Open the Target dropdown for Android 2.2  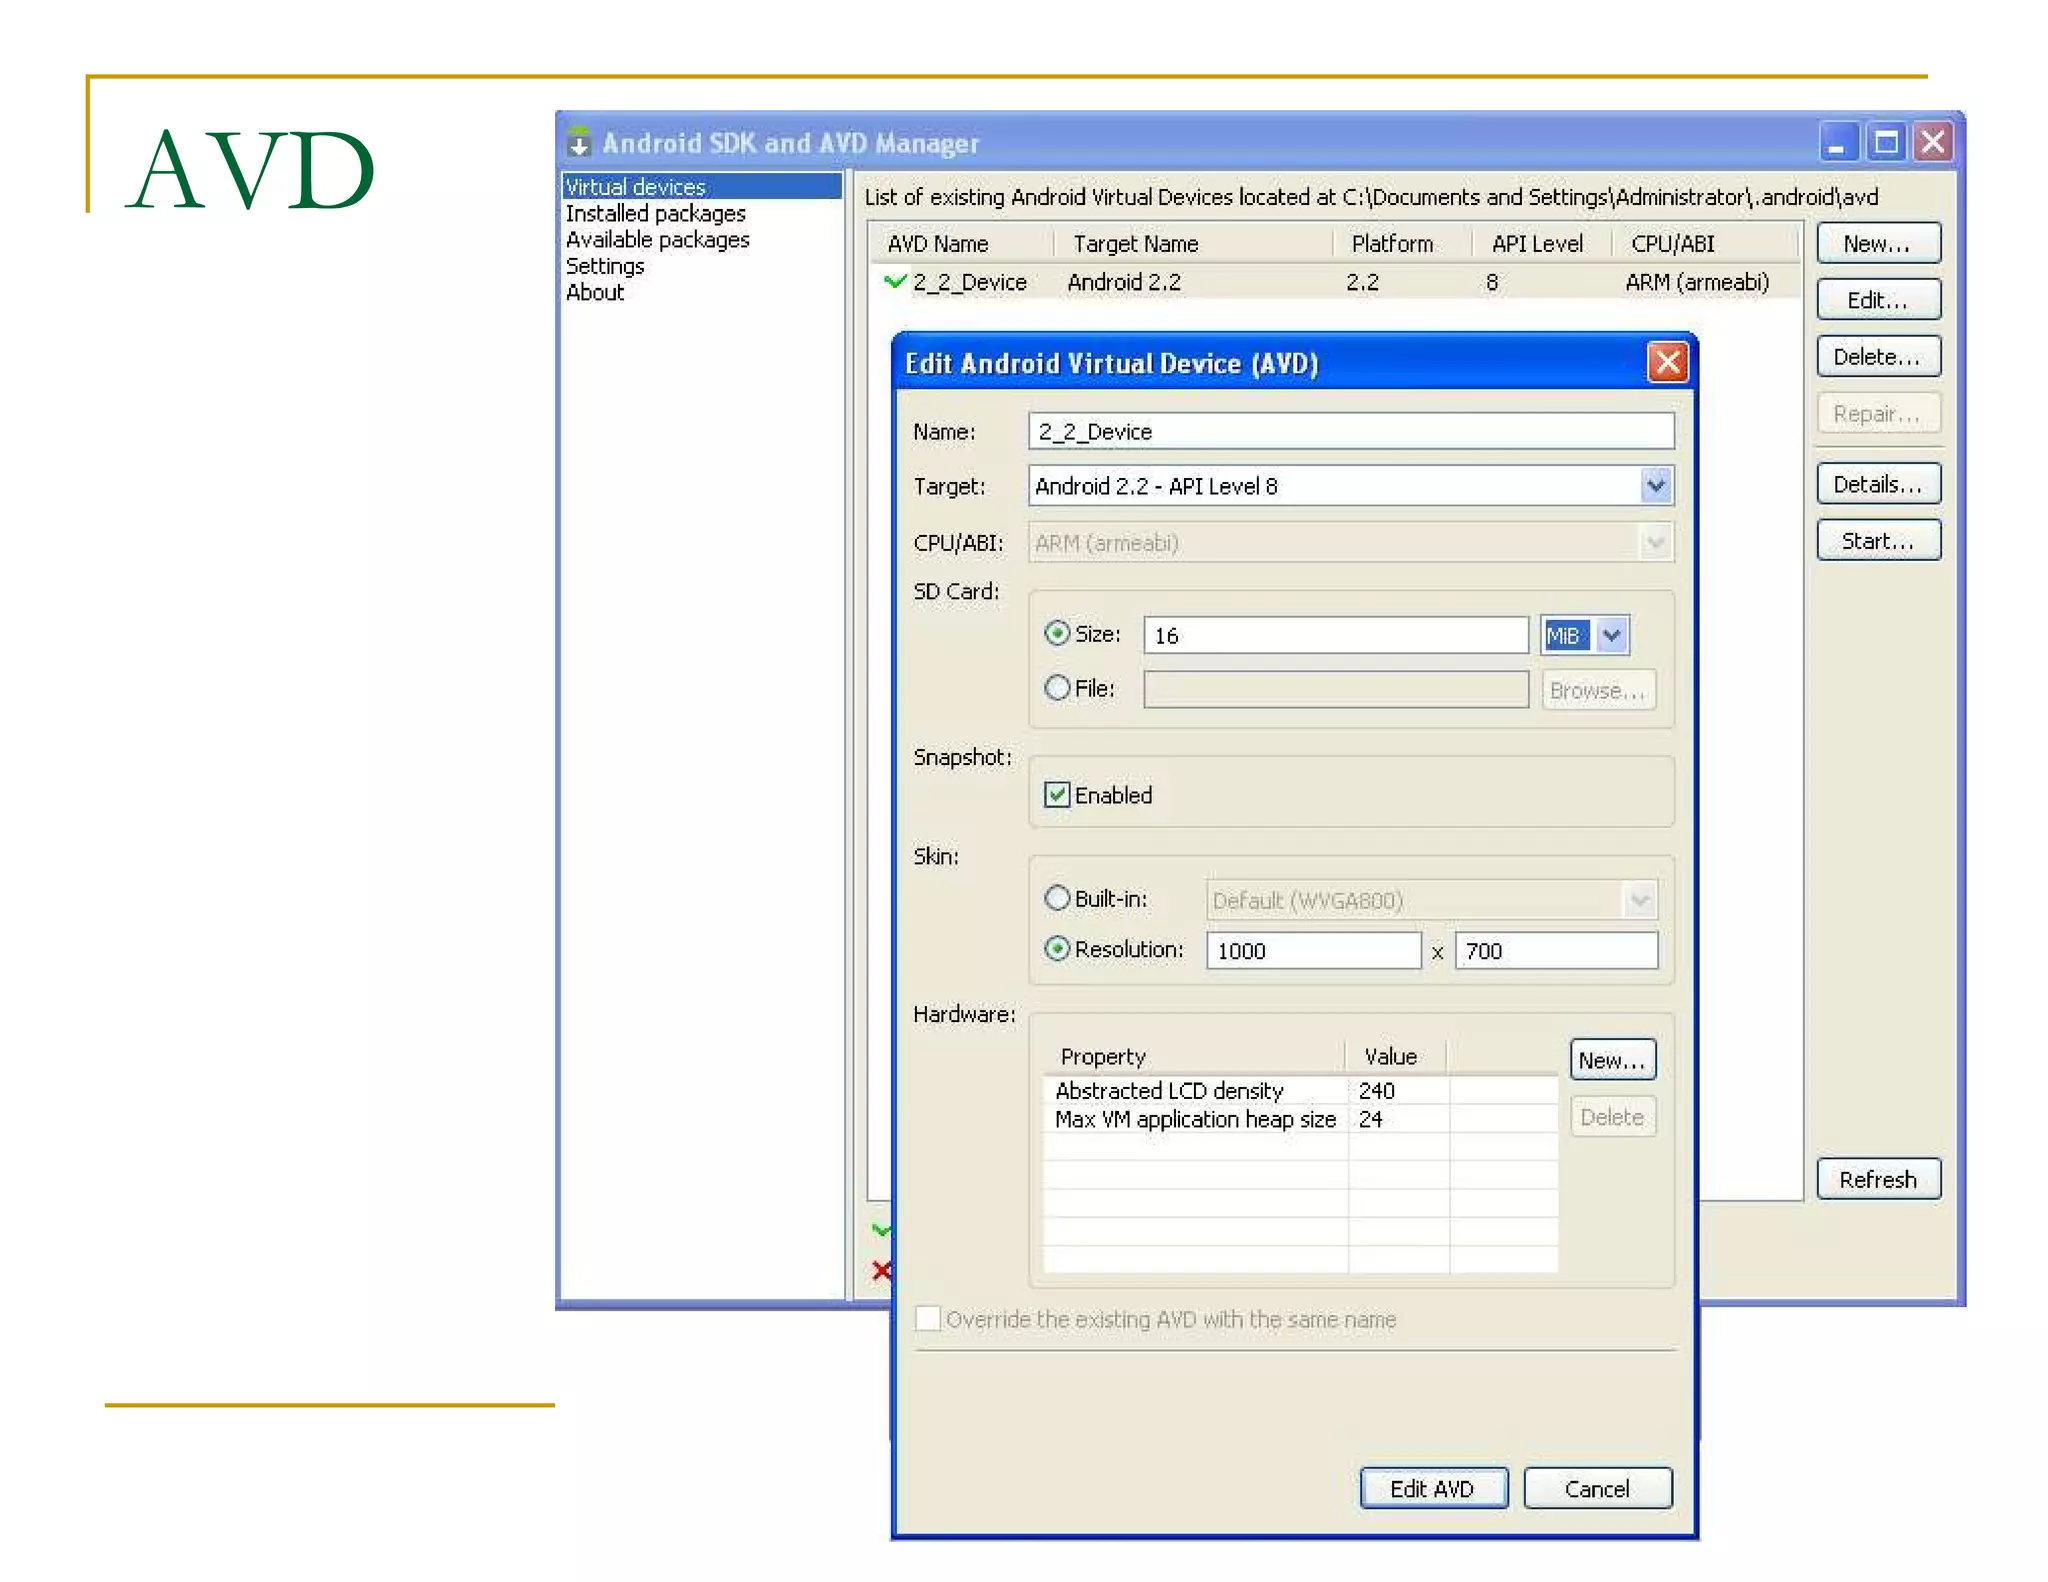point(1656,486)
